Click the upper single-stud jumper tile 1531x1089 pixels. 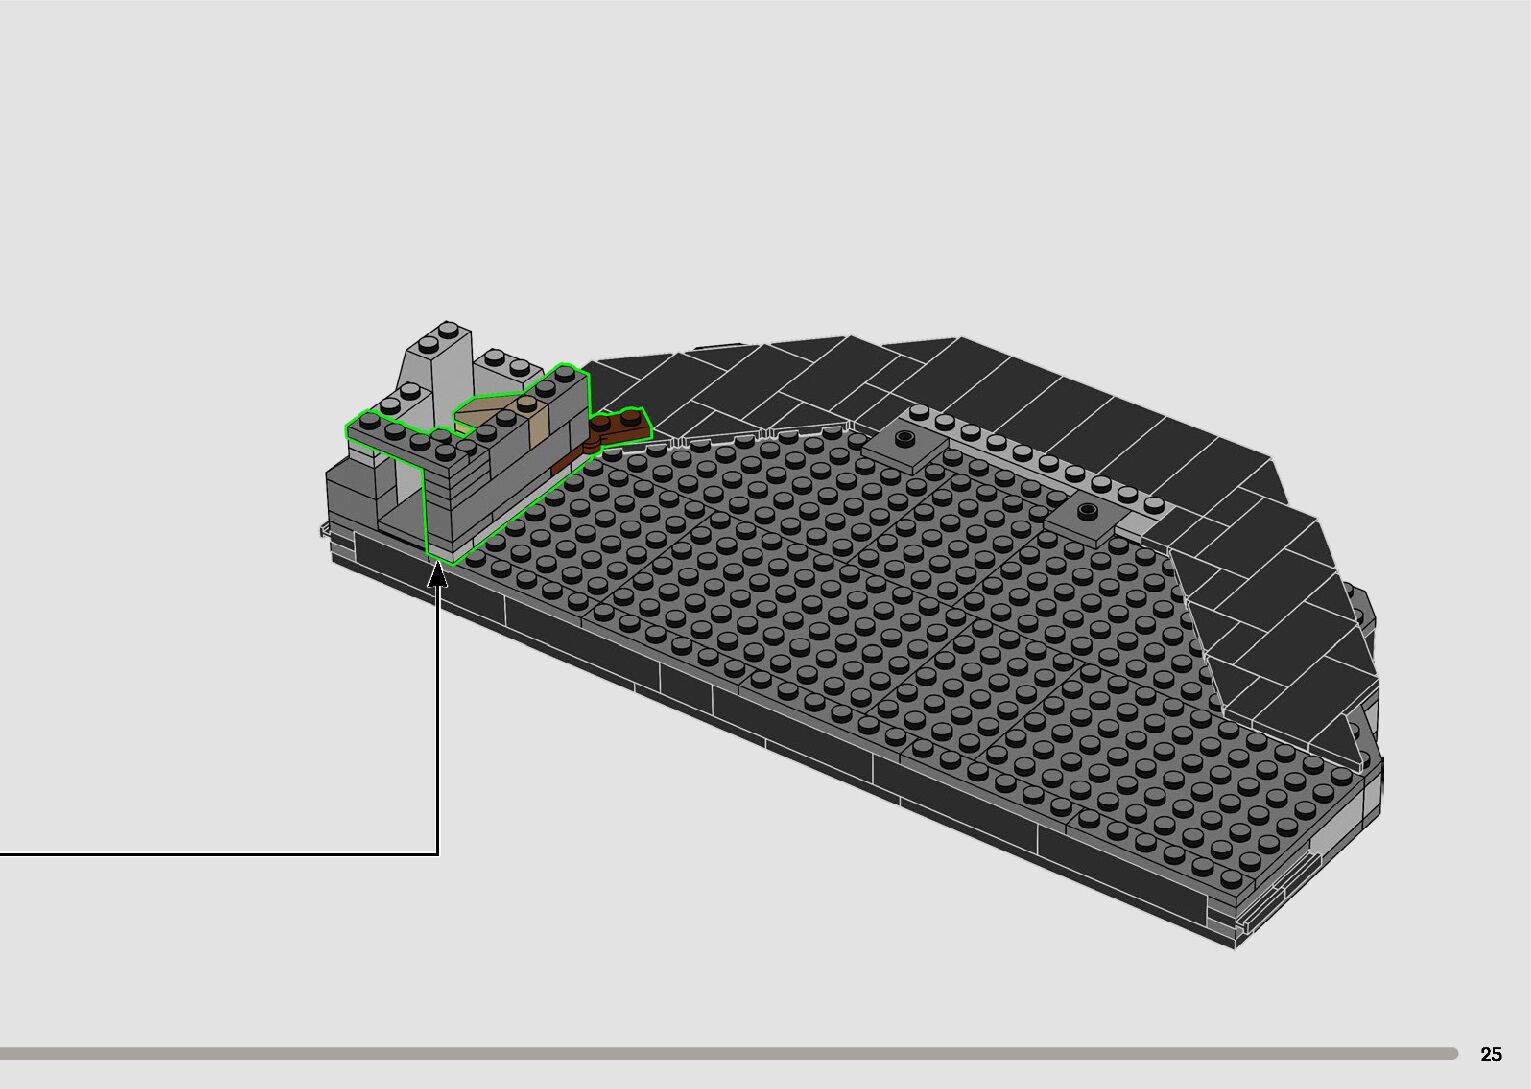pos(905,440)
